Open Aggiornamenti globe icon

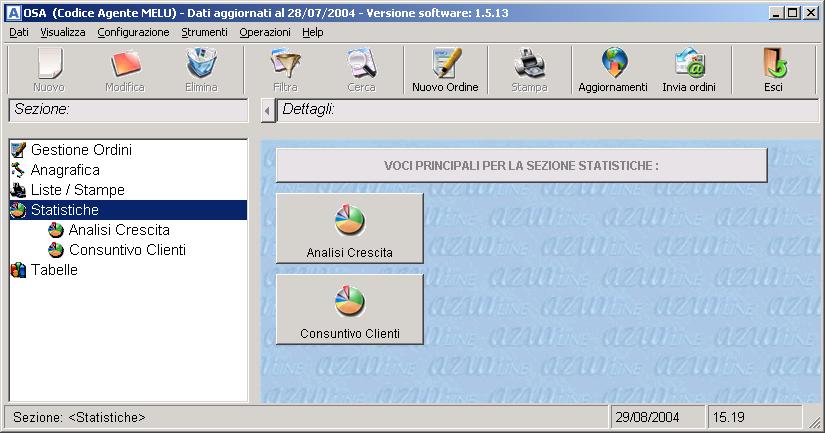[615, 62]
